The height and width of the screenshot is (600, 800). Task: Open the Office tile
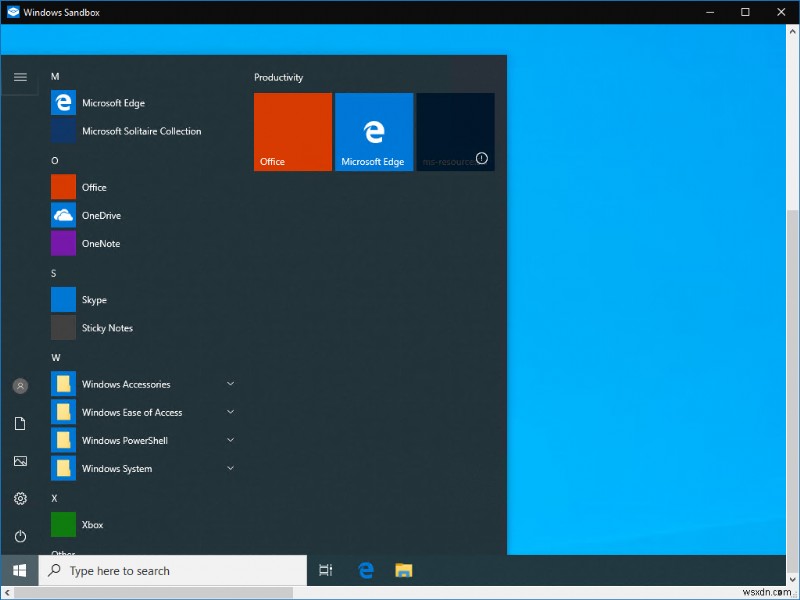click(x=292, y=131)
